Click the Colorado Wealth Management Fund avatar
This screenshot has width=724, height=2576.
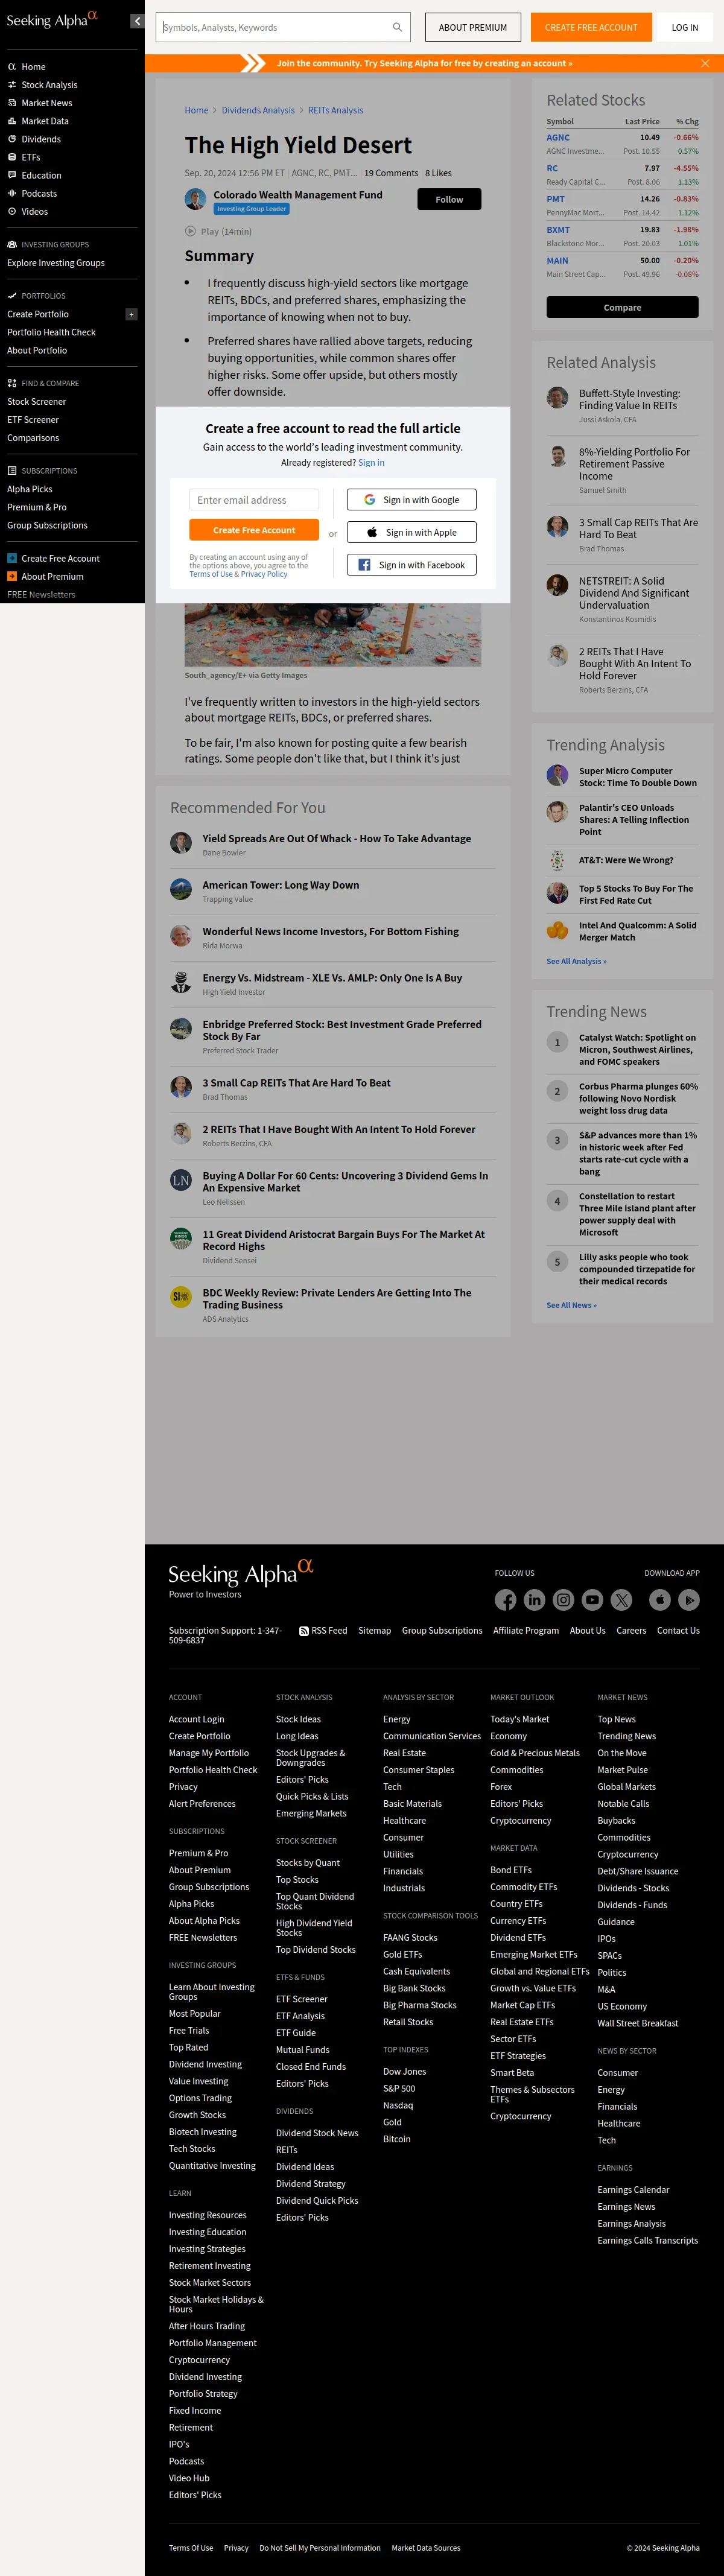coord(196,199)
